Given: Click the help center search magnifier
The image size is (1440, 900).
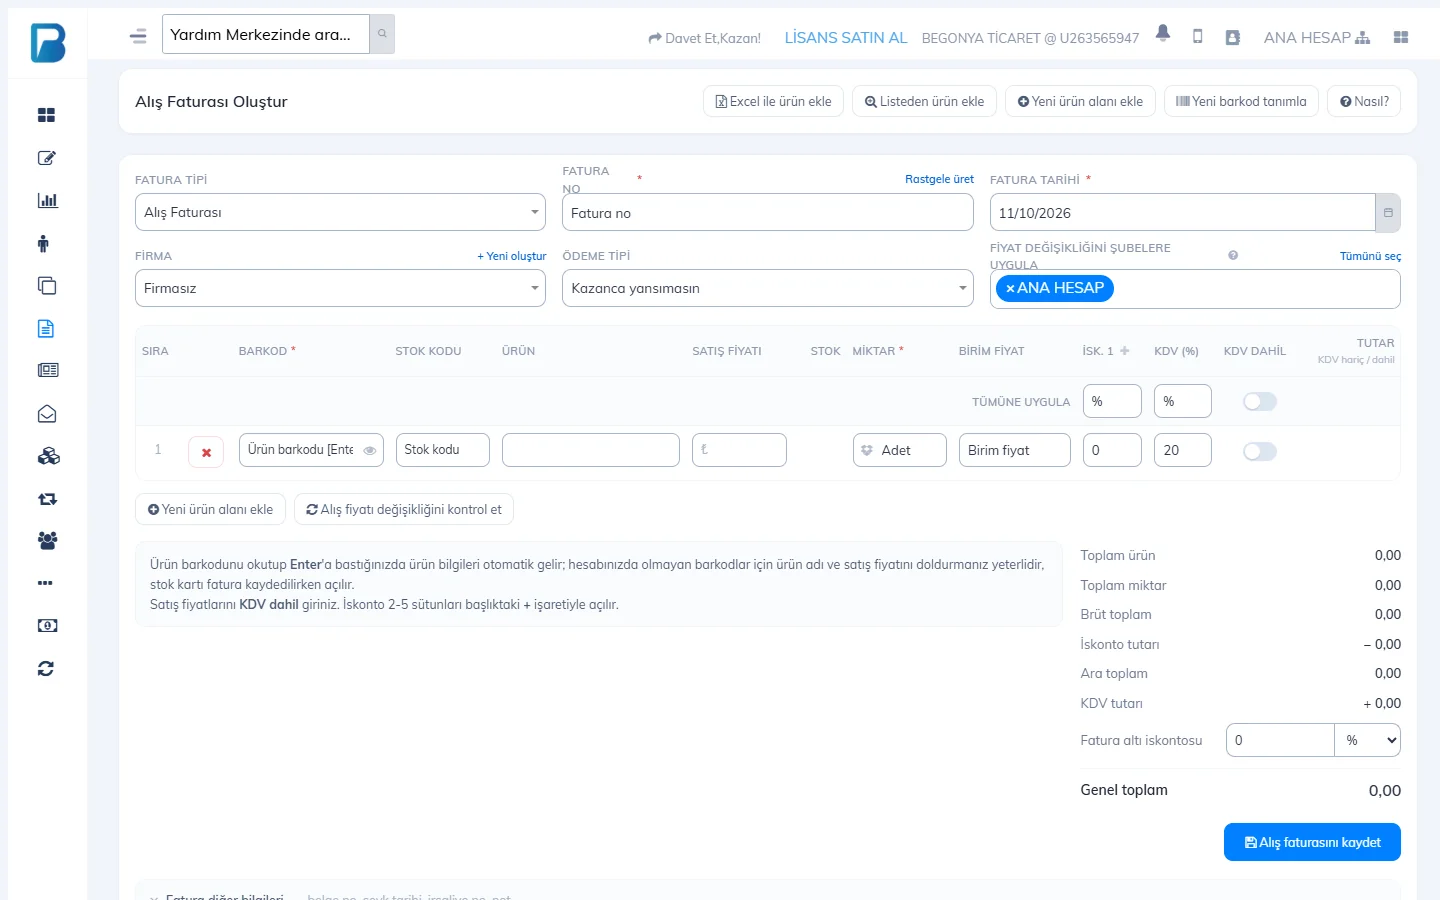Looking at the screenshot, I should [382, 34].
